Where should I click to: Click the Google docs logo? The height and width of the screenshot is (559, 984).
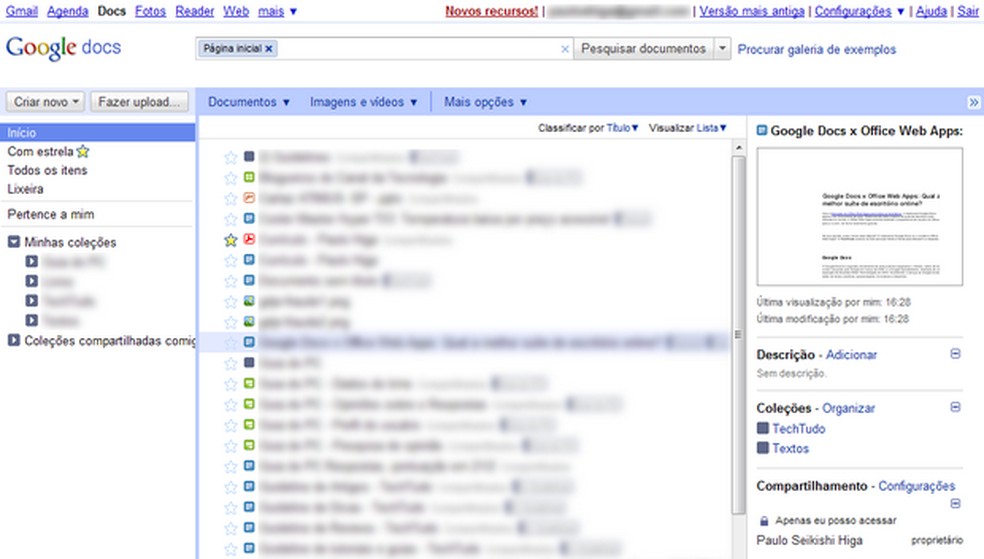tap(63, 48)
